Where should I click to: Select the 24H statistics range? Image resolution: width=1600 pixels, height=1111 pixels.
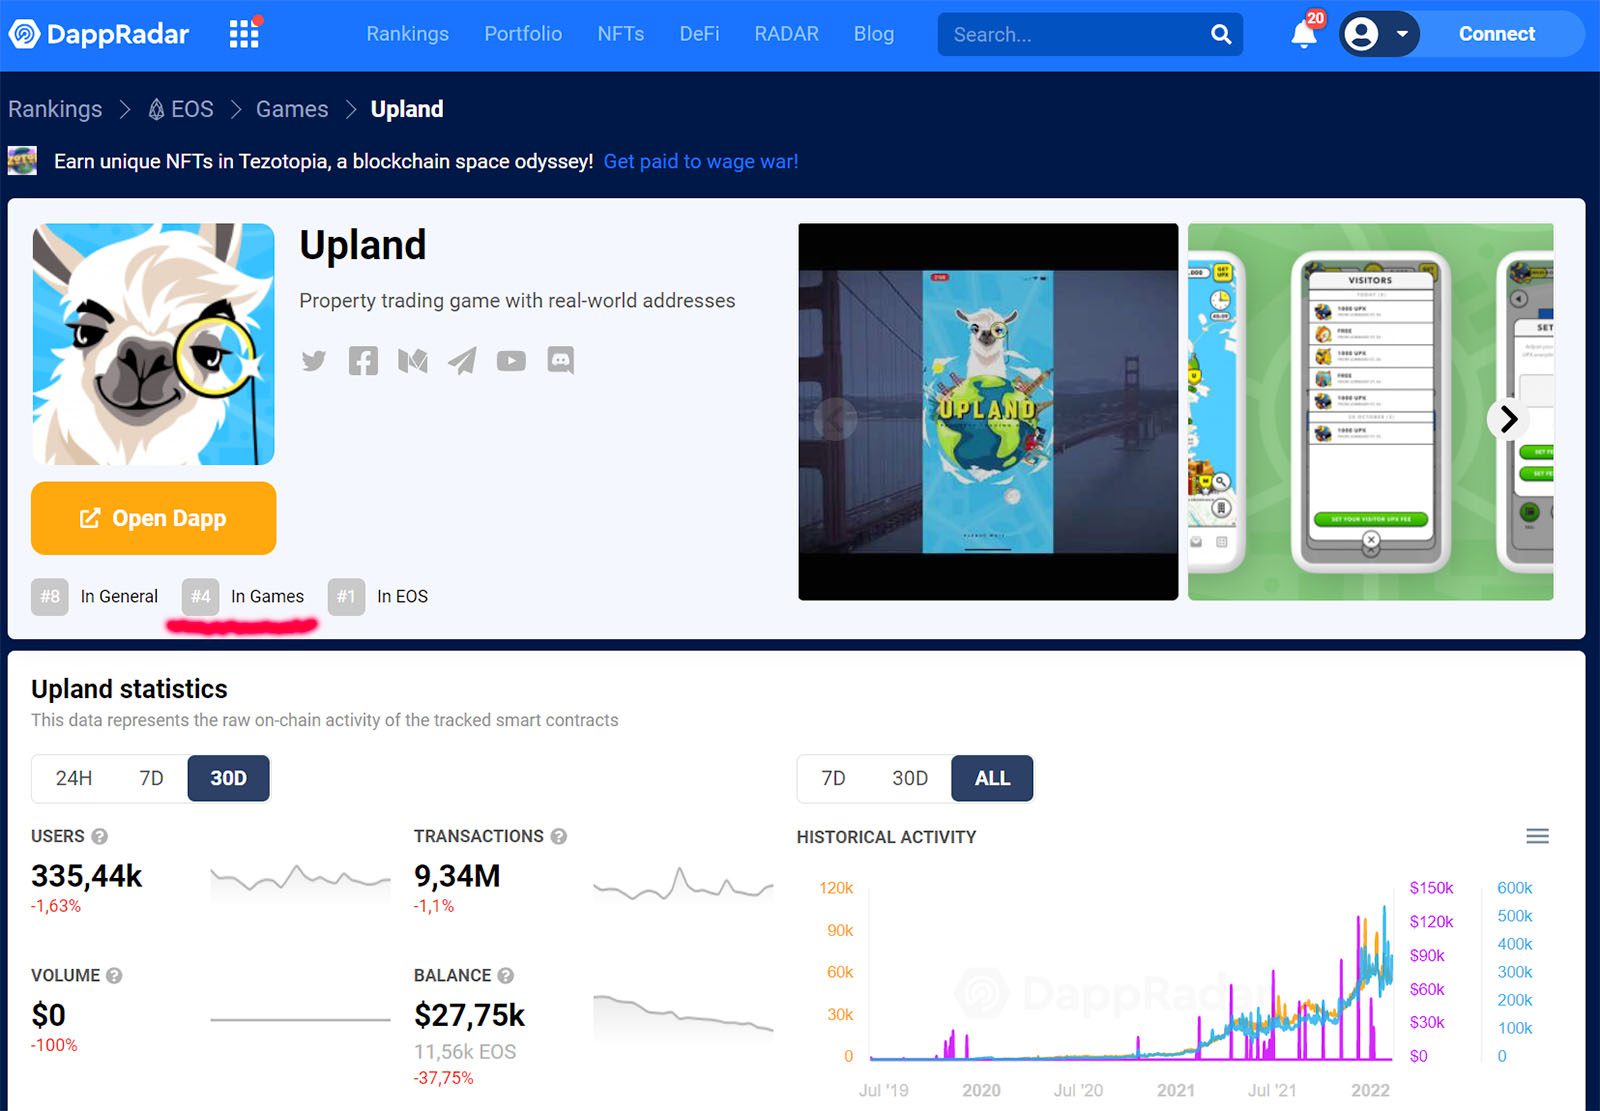click(74, 778)
